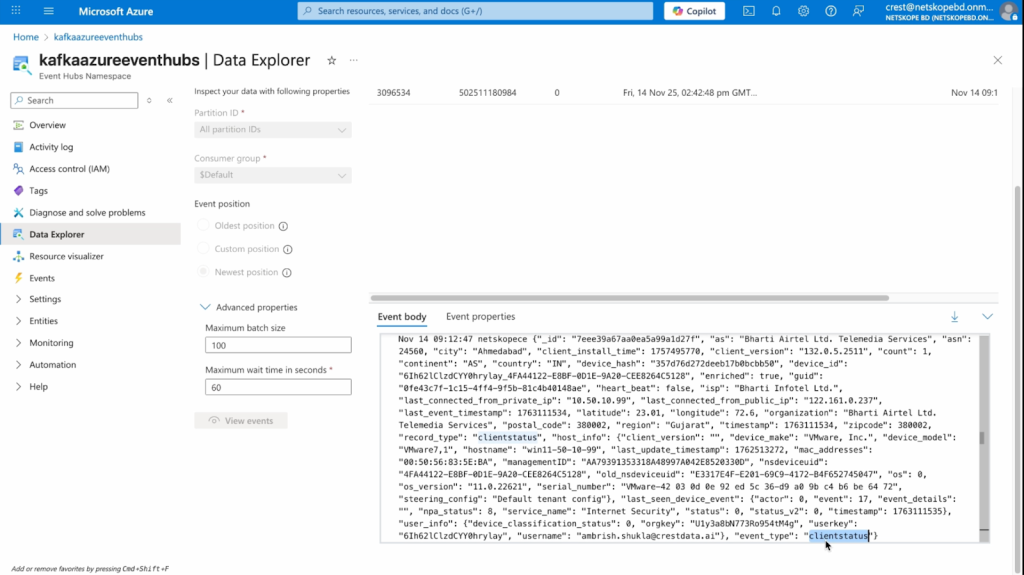Select Custom position radio button
This screenshot has width=1024, height=575.
203,248
